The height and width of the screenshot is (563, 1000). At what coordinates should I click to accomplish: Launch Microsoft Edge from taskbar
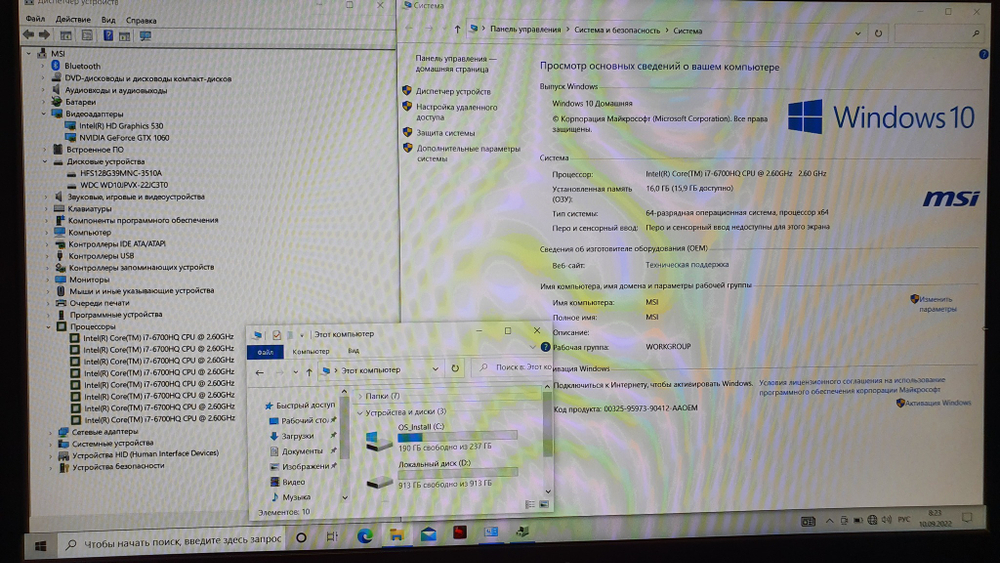click(364, 536)
